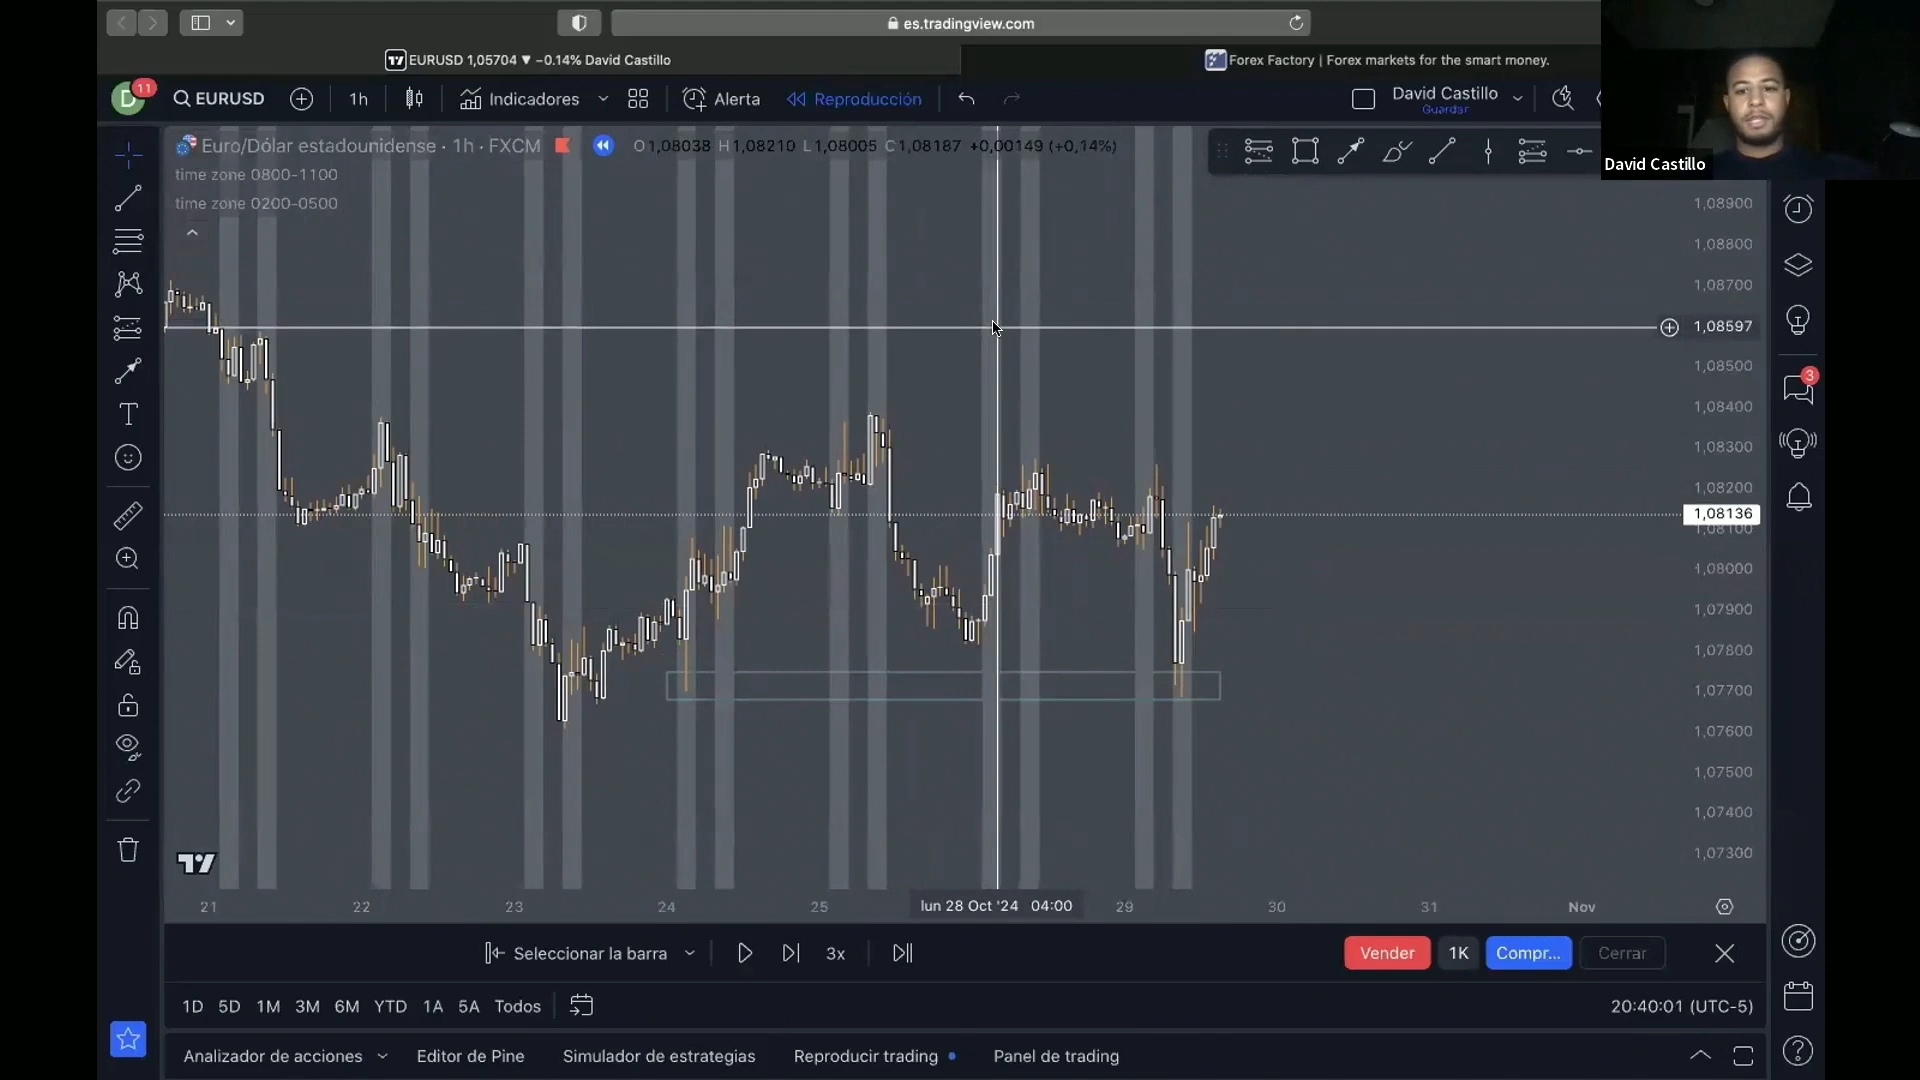This screenshot has height=1080, width=1920.
Task: Select the ruler measure tool
Action: pos(128,516)
